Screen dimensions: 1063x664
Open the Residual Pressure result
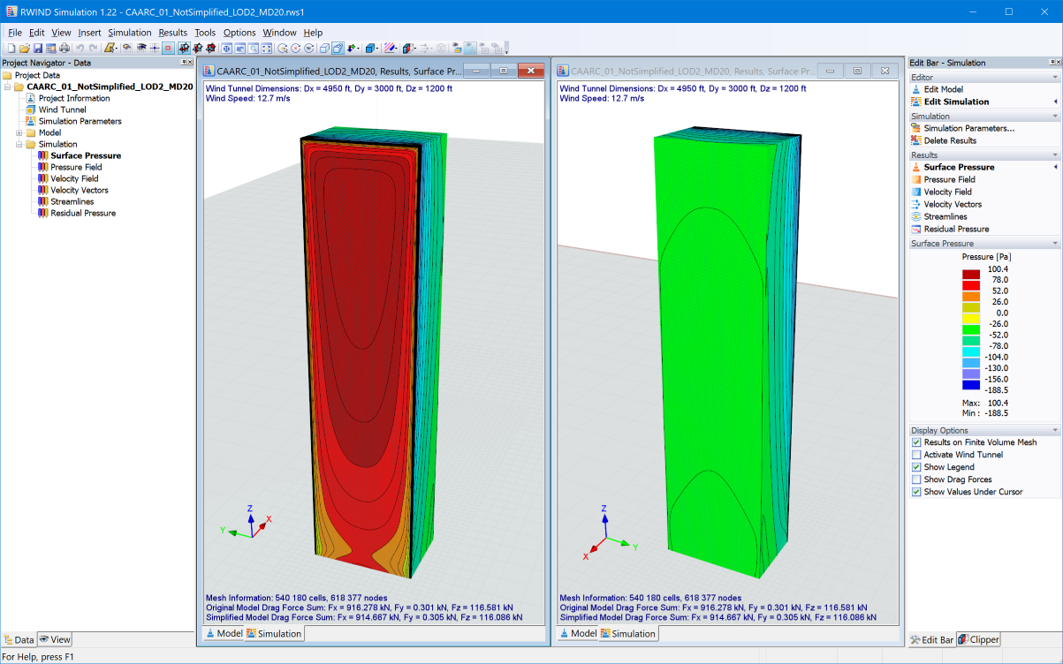point(964,229)
